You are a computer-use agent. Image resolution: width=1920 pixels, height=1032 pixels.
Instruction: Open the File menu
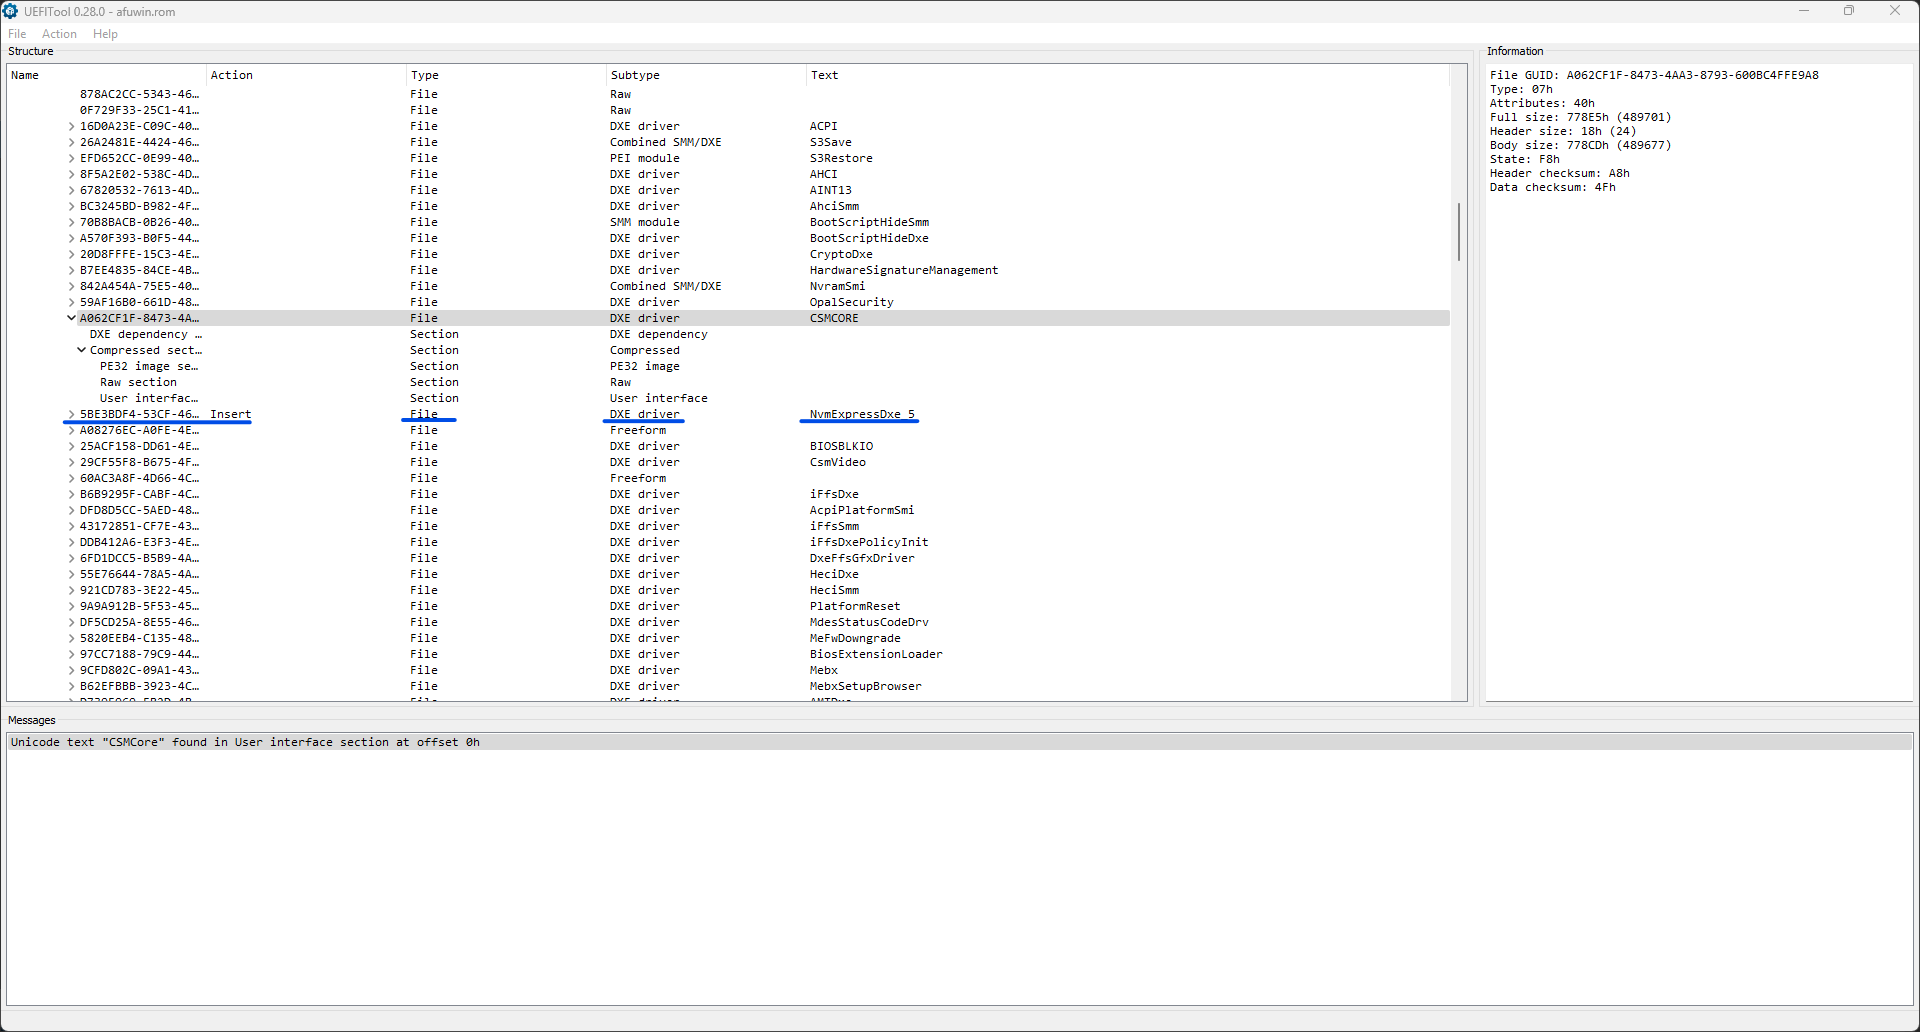pos(17,34)
